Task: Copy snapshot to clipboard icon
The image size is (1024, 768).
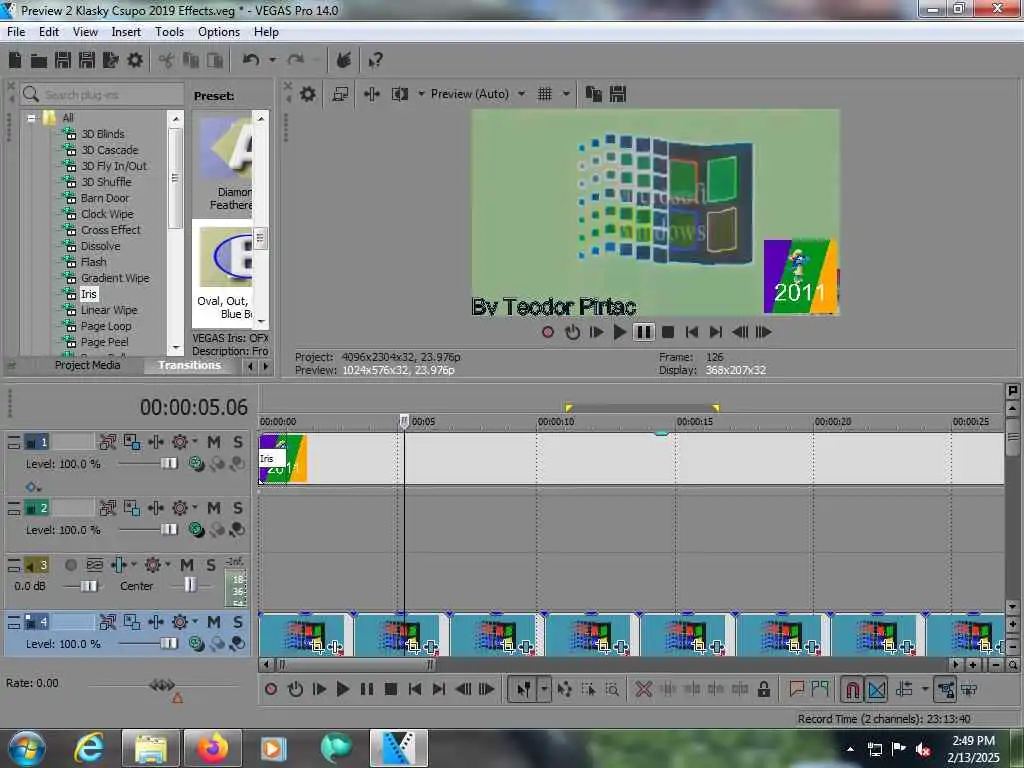Action: click(x=593, y=94)
